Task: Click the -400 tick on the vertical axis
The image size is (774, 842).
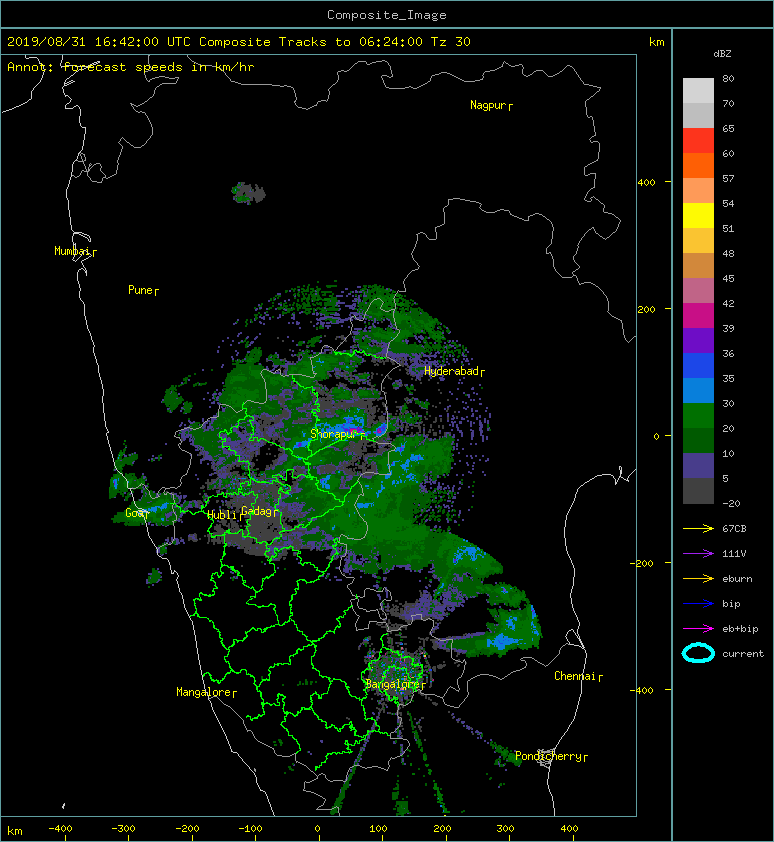Action: [x=642, y=691]
